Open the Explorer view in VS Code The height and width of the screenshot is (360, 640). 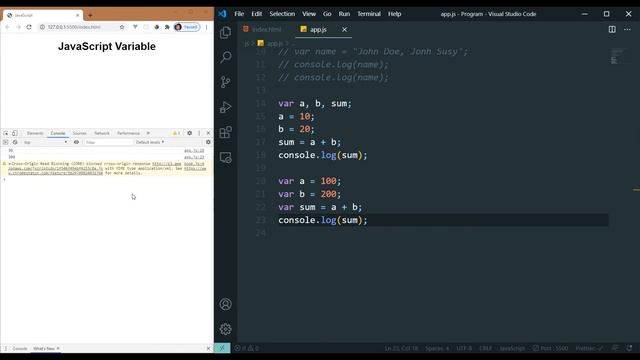click(225, 32)
